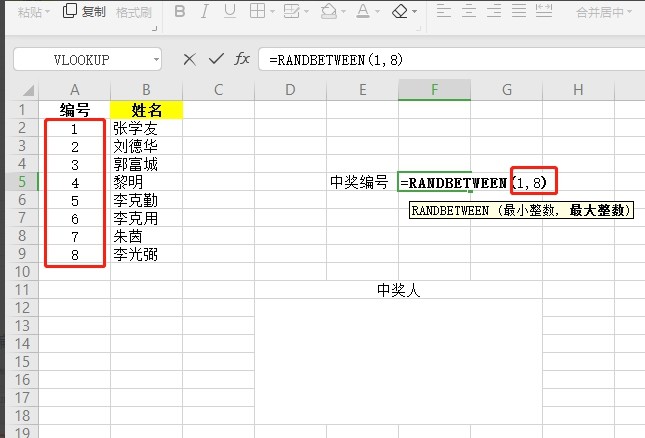Cancel formula entry with X icon
This screenshot has height=438, width=645.
coord(189,60)
